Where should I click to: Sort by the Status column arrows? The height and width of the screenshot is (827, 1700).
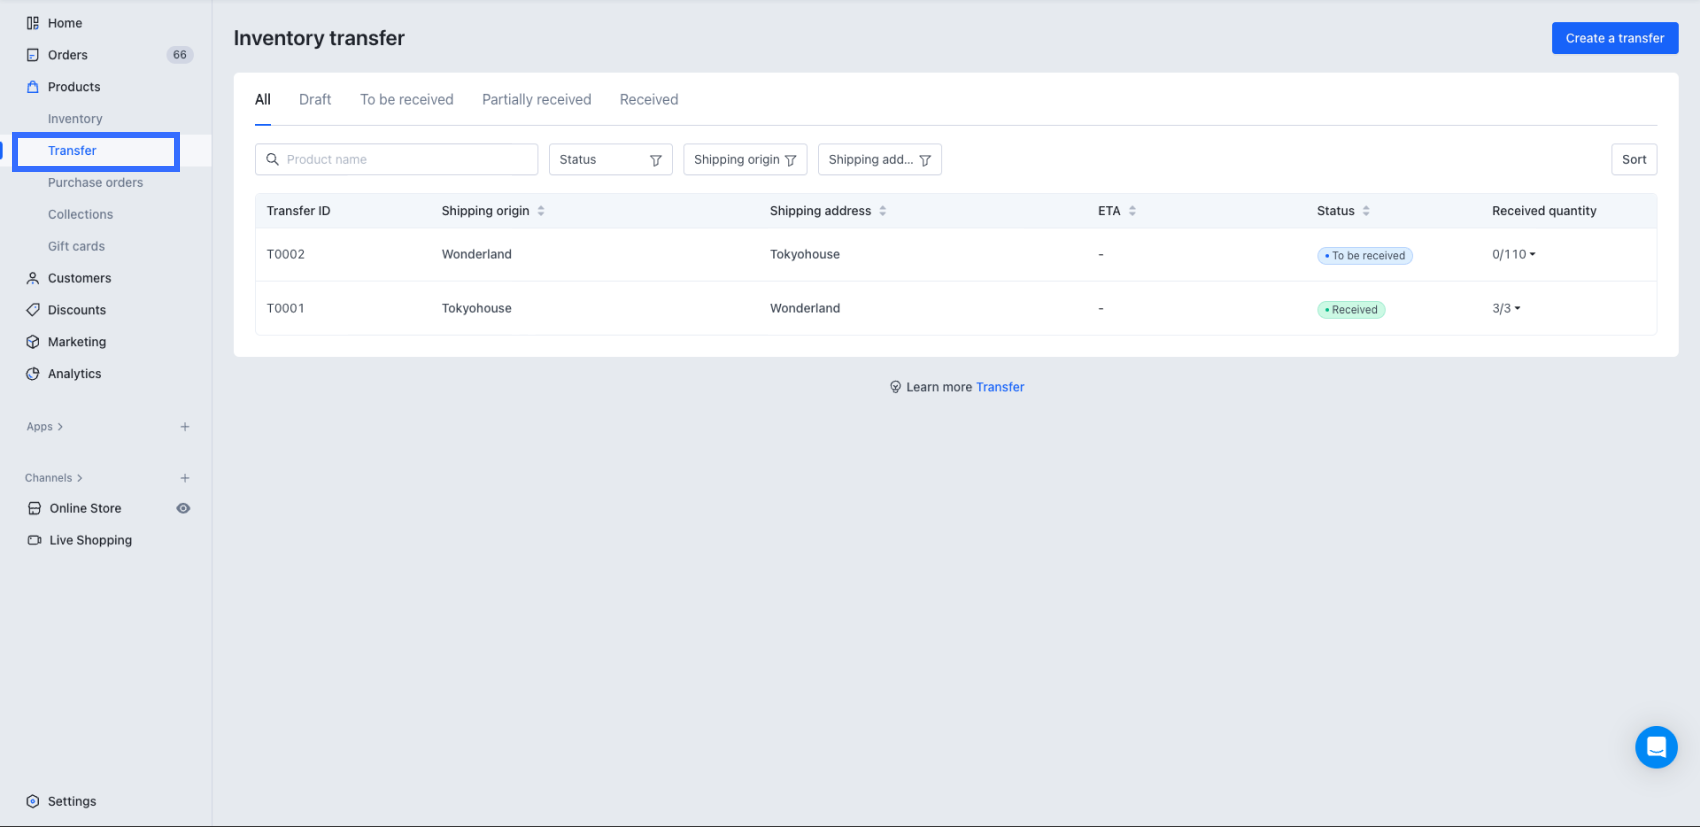[1366, 211]
